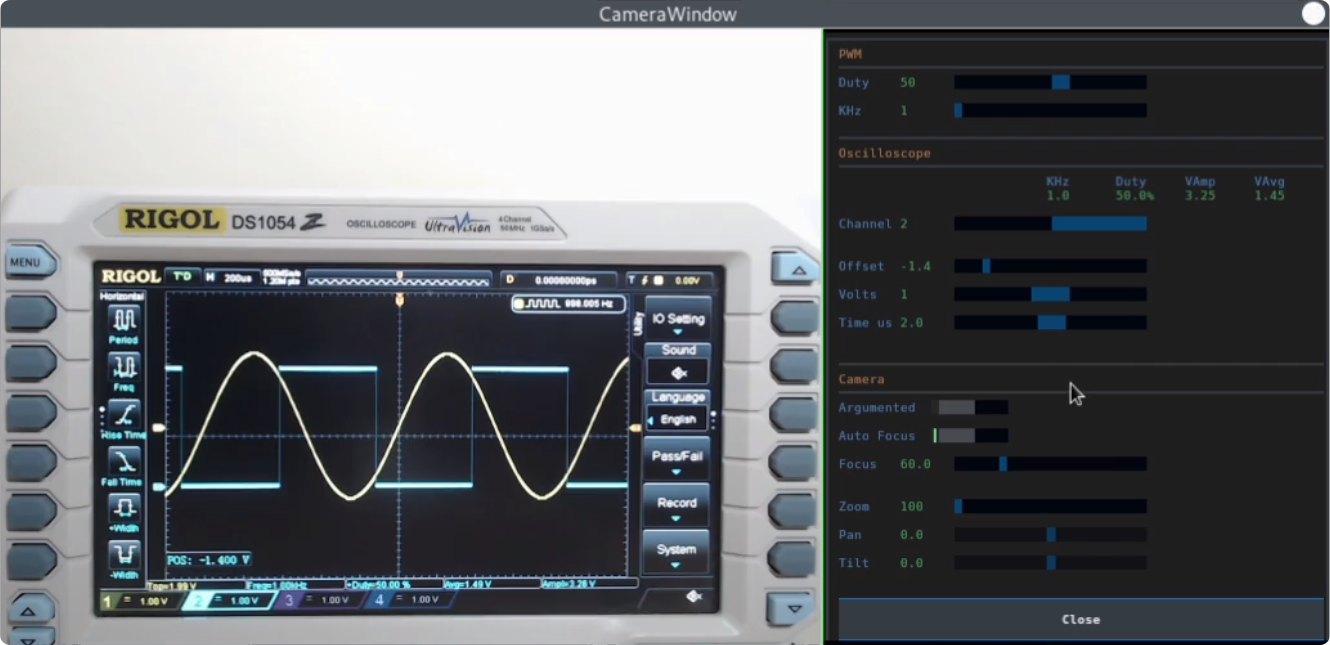The image size is (1330, 645).
Task: Click the down arrow button at the oscilloscope's bottom right
Action: [794, 608]
